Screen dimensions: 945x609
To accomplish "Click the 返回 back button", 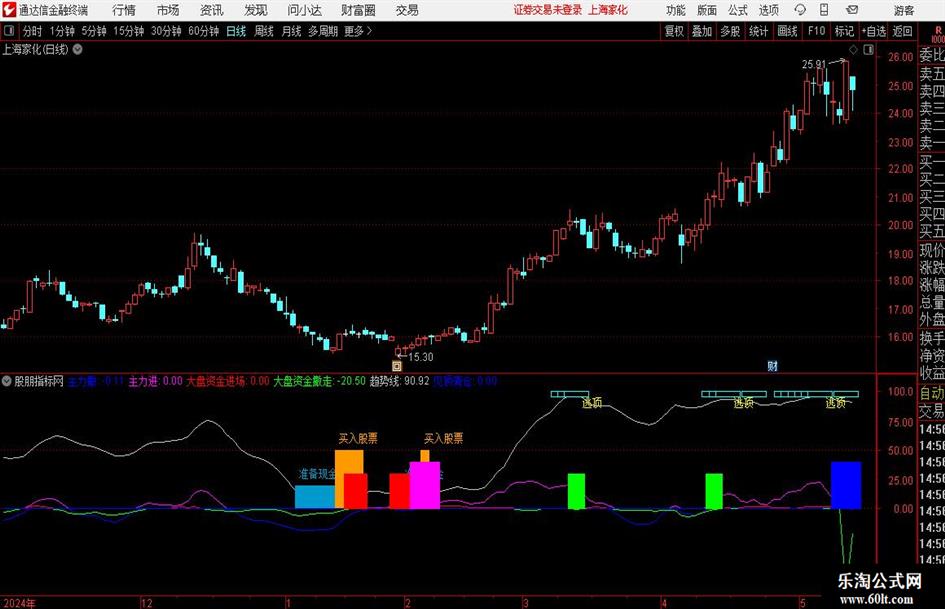I will click(x=902, y=31).
